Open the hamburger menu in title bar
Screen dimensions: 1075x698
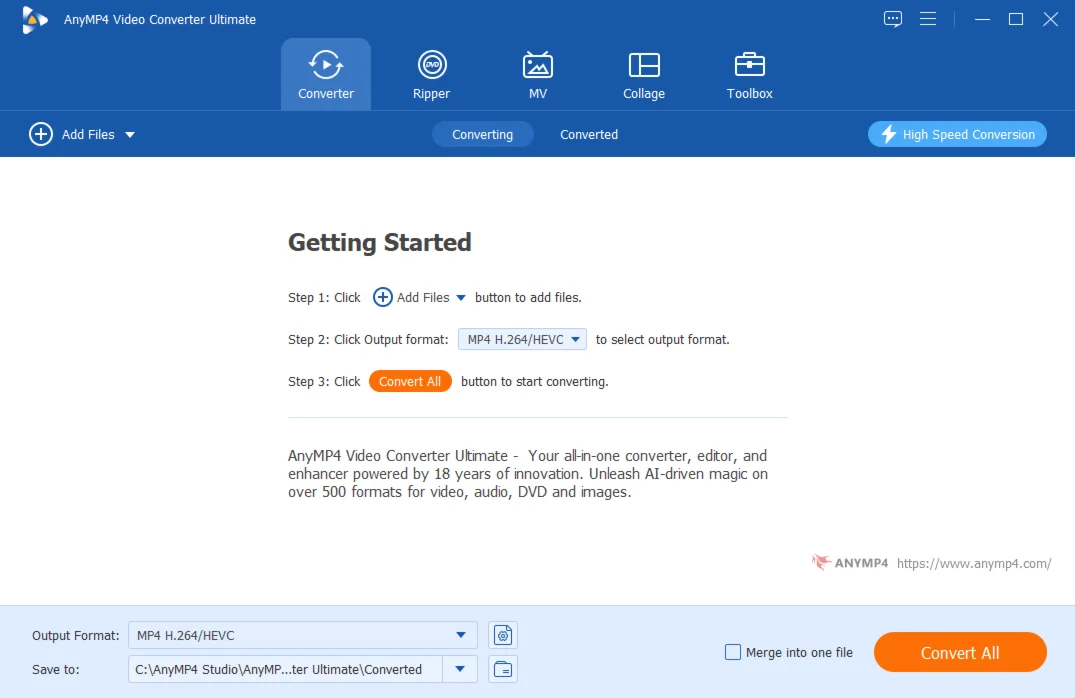tap(928, 19)
